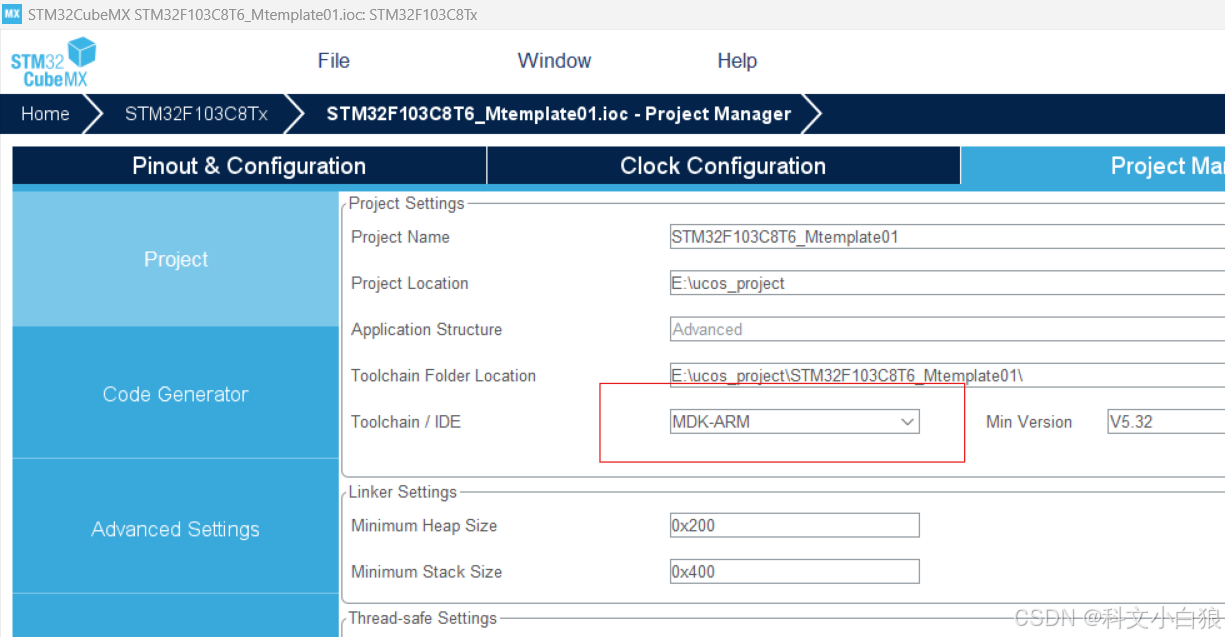Click the Min Version label
The image size is (1225, 637).
coord(1029,422)
